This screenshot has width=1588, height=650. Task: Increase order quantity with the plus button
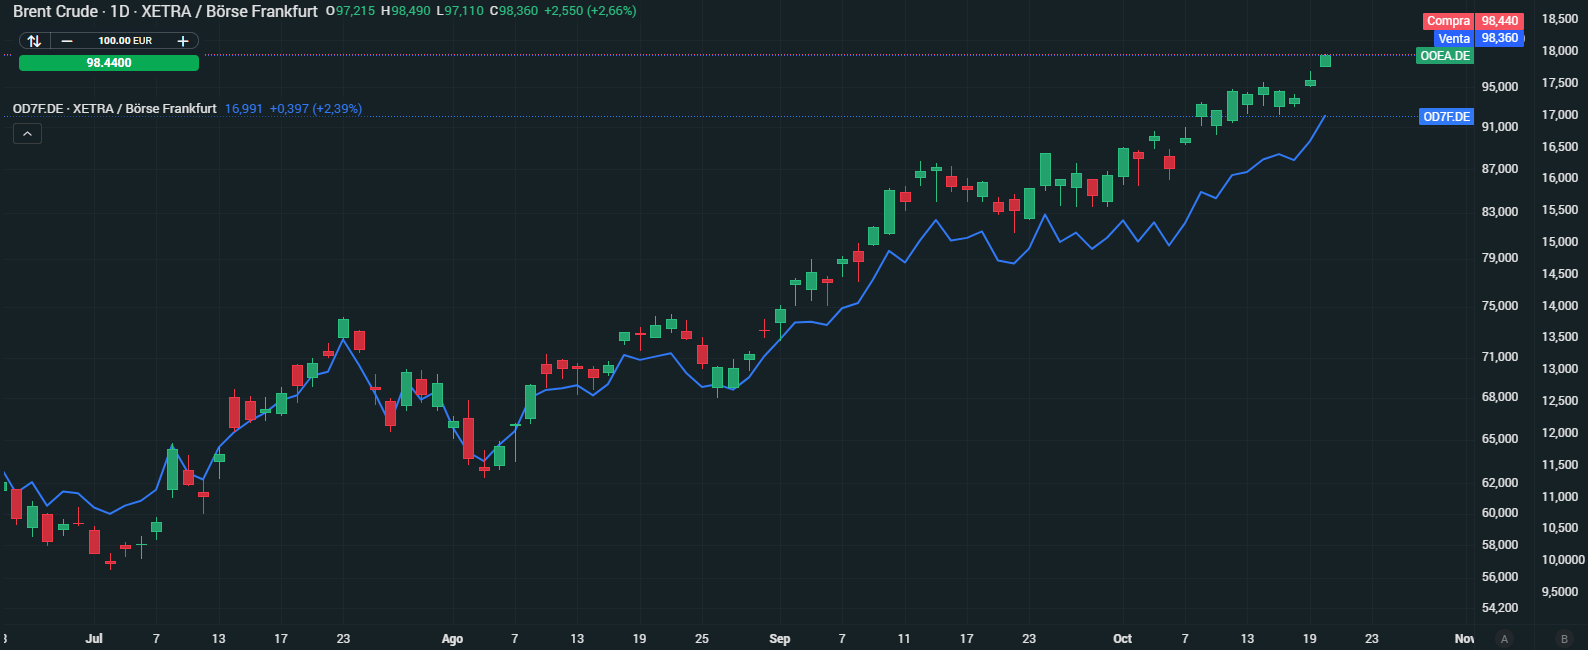(x=183, y=41)
